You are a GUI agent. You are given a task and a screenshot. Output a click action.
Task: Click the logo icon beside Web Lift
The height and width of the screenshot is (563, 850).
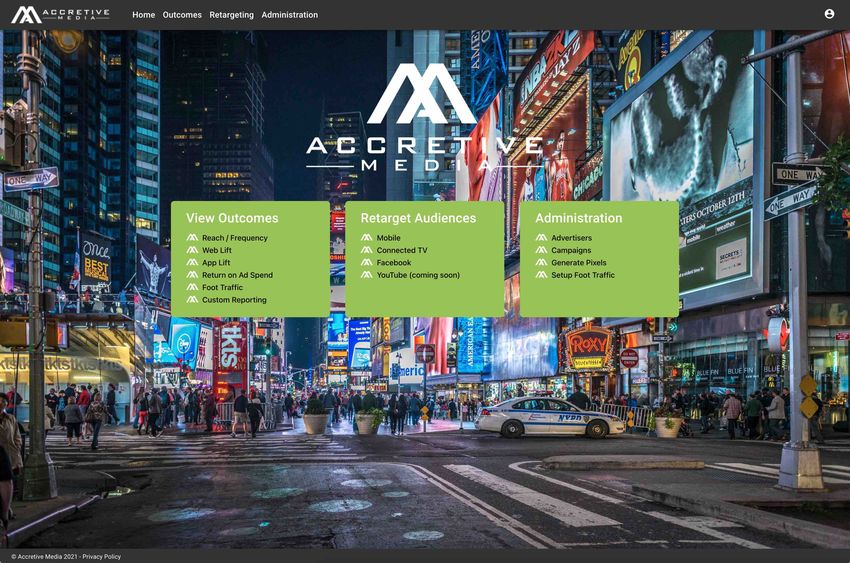point(192,250)
